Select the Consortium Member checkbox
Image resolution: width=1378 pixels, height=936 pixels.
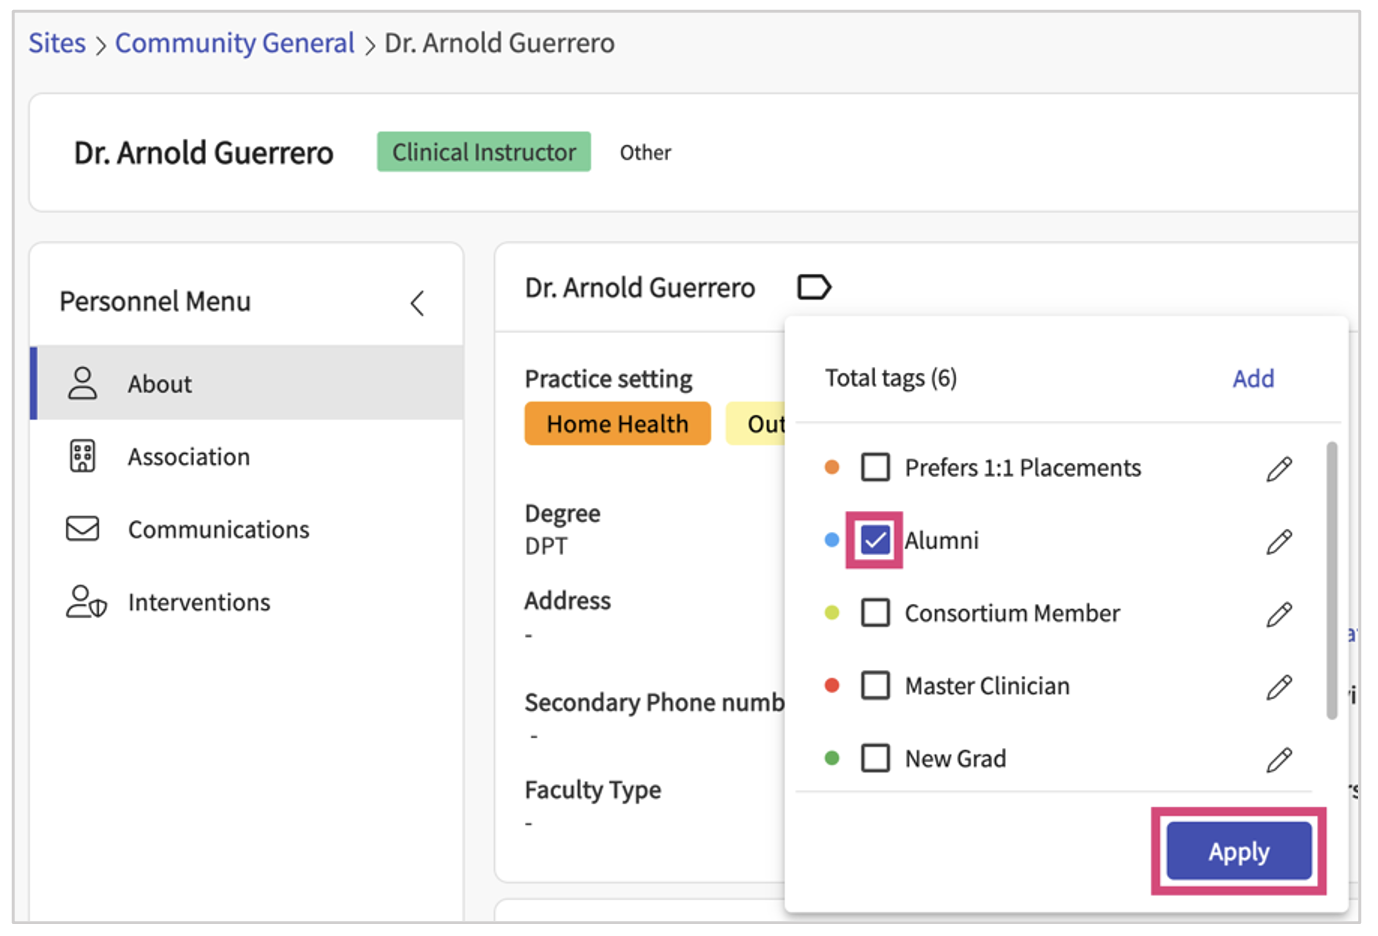coord(875,613)
